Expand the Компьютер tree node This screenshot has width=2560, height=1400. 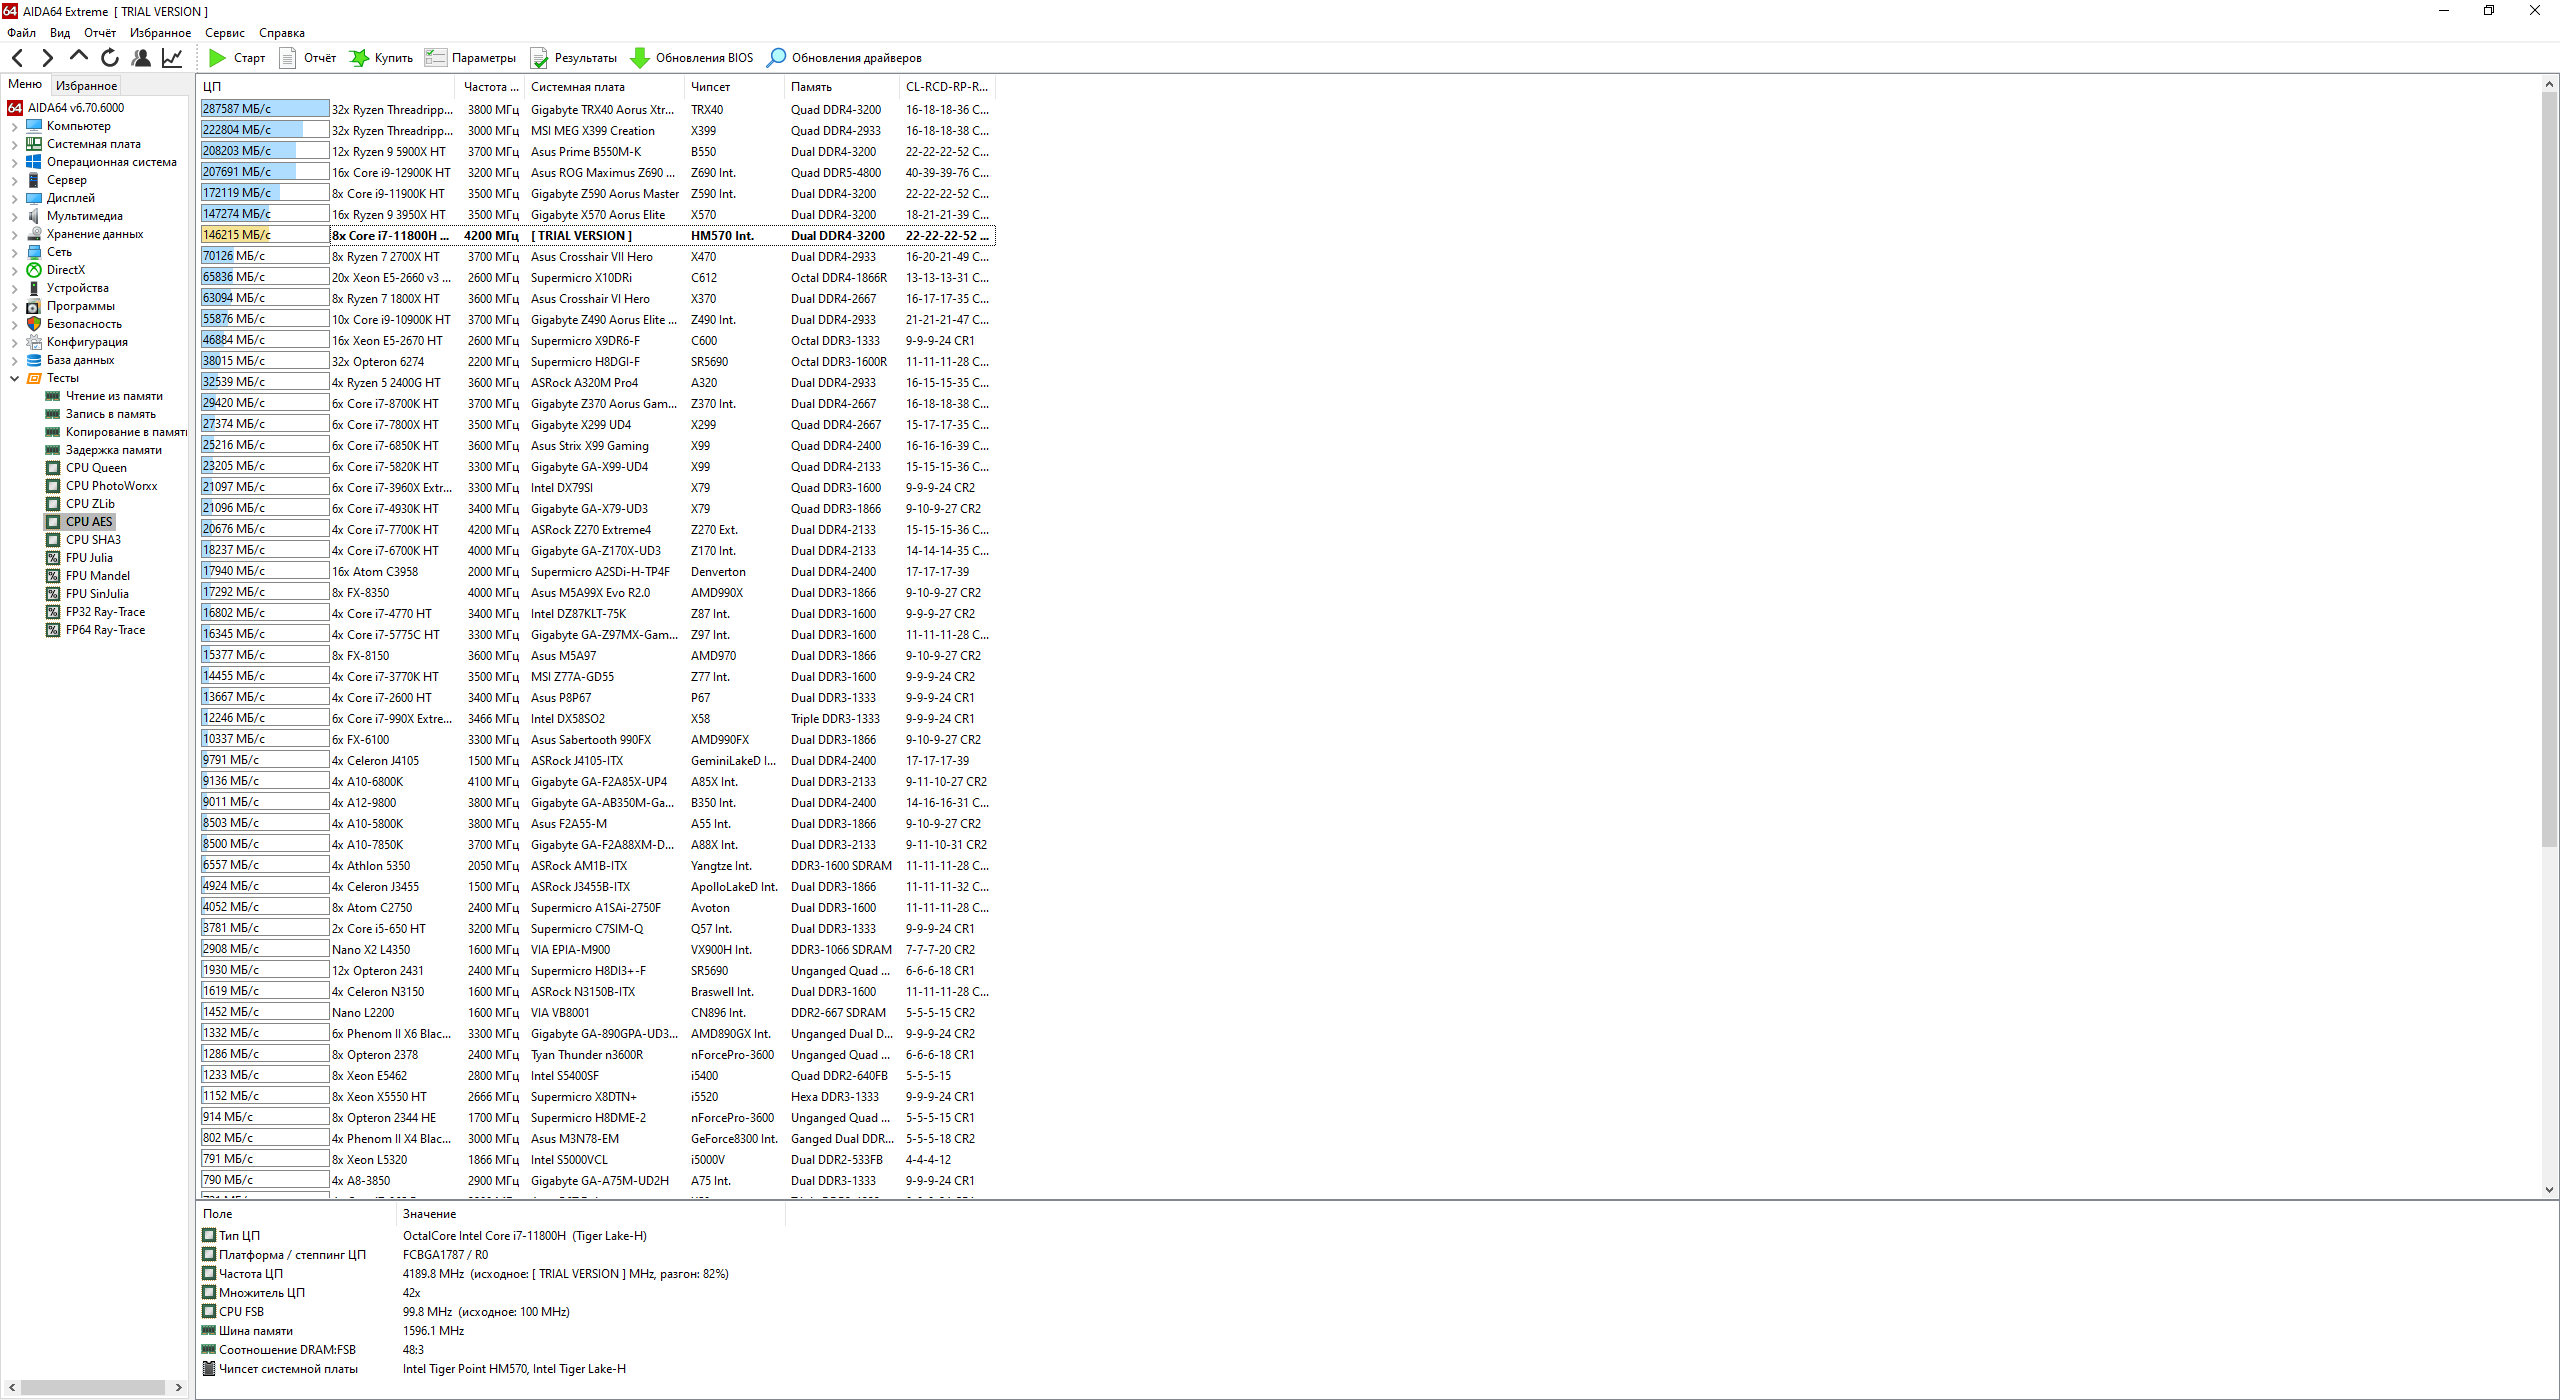(14, 126)
